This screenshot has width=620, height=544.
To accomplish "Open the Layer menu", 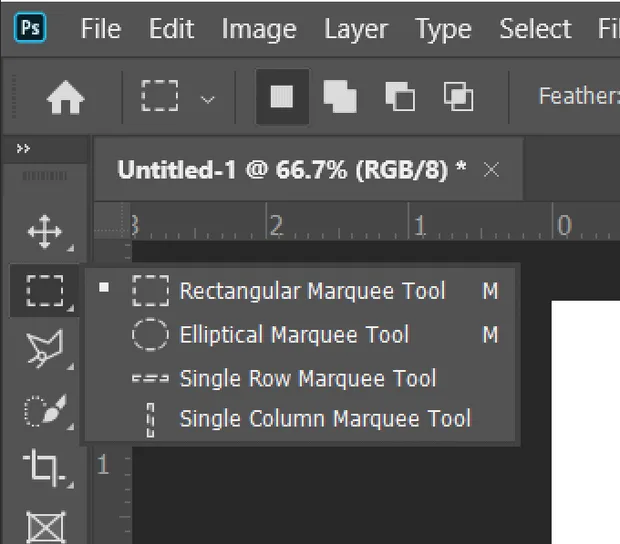I will coord(356,30).
